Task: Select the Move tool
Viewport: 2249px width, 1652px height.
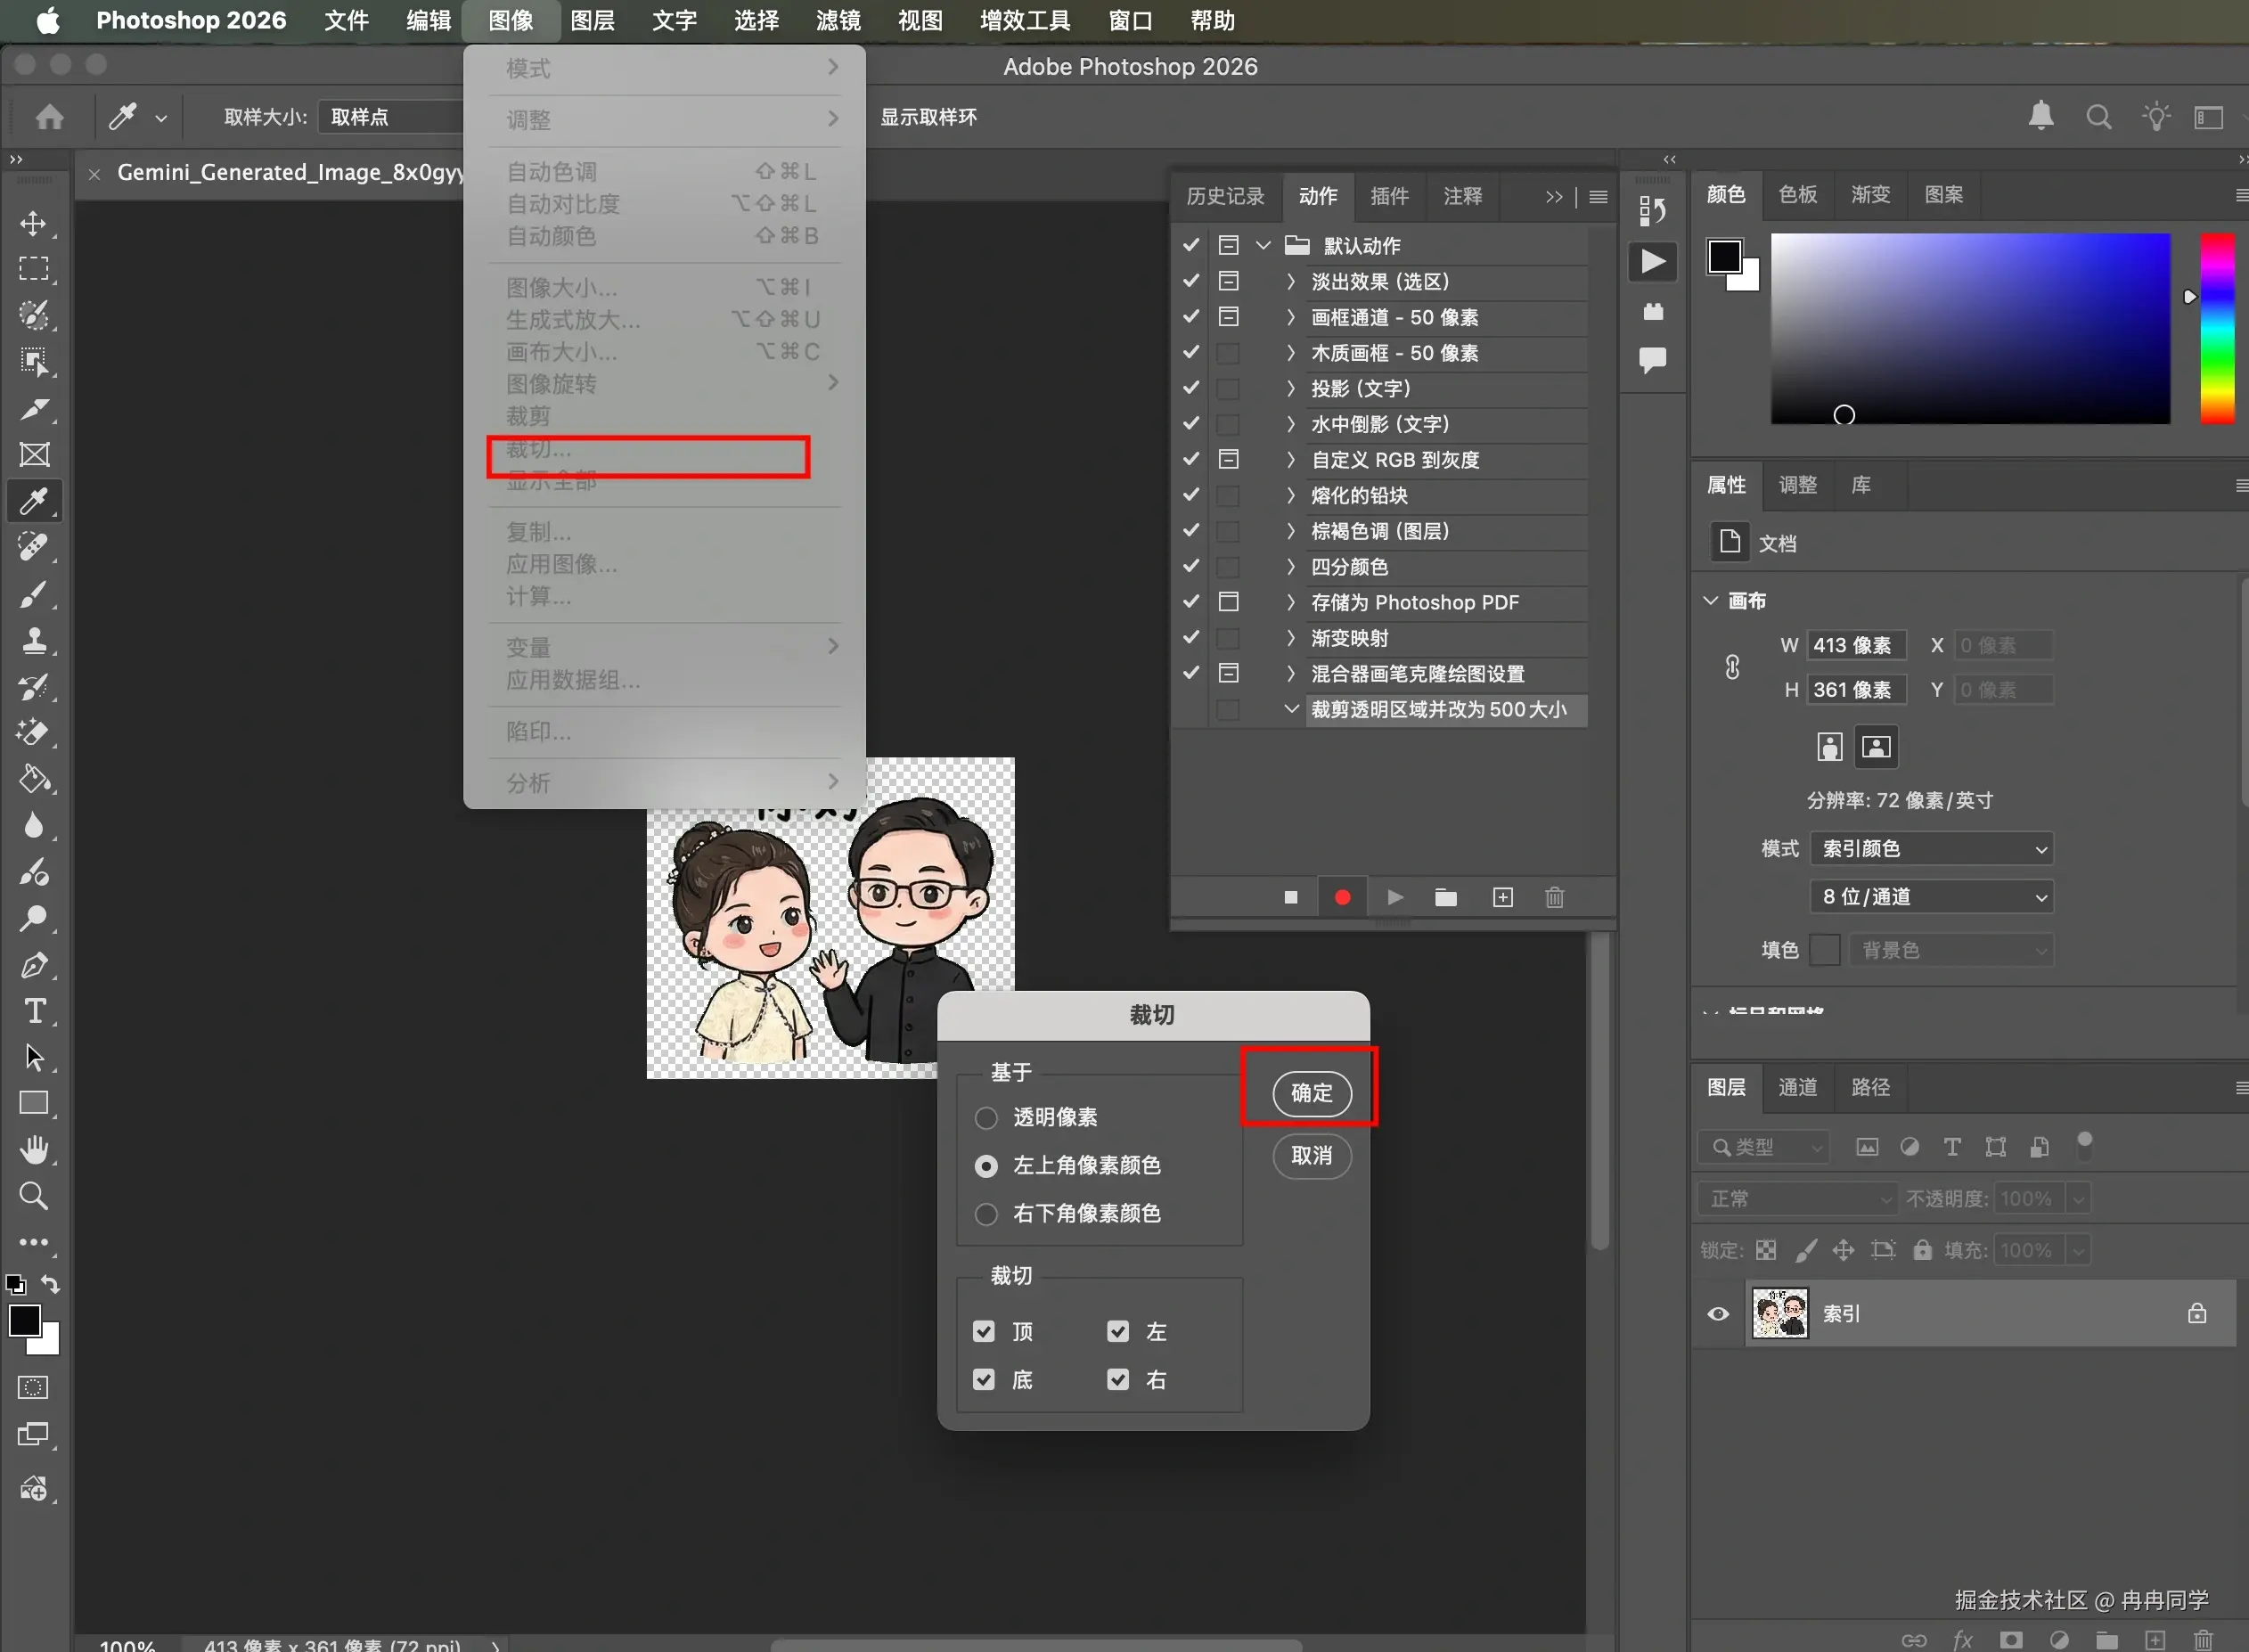Action: click(x=33, y=222)
